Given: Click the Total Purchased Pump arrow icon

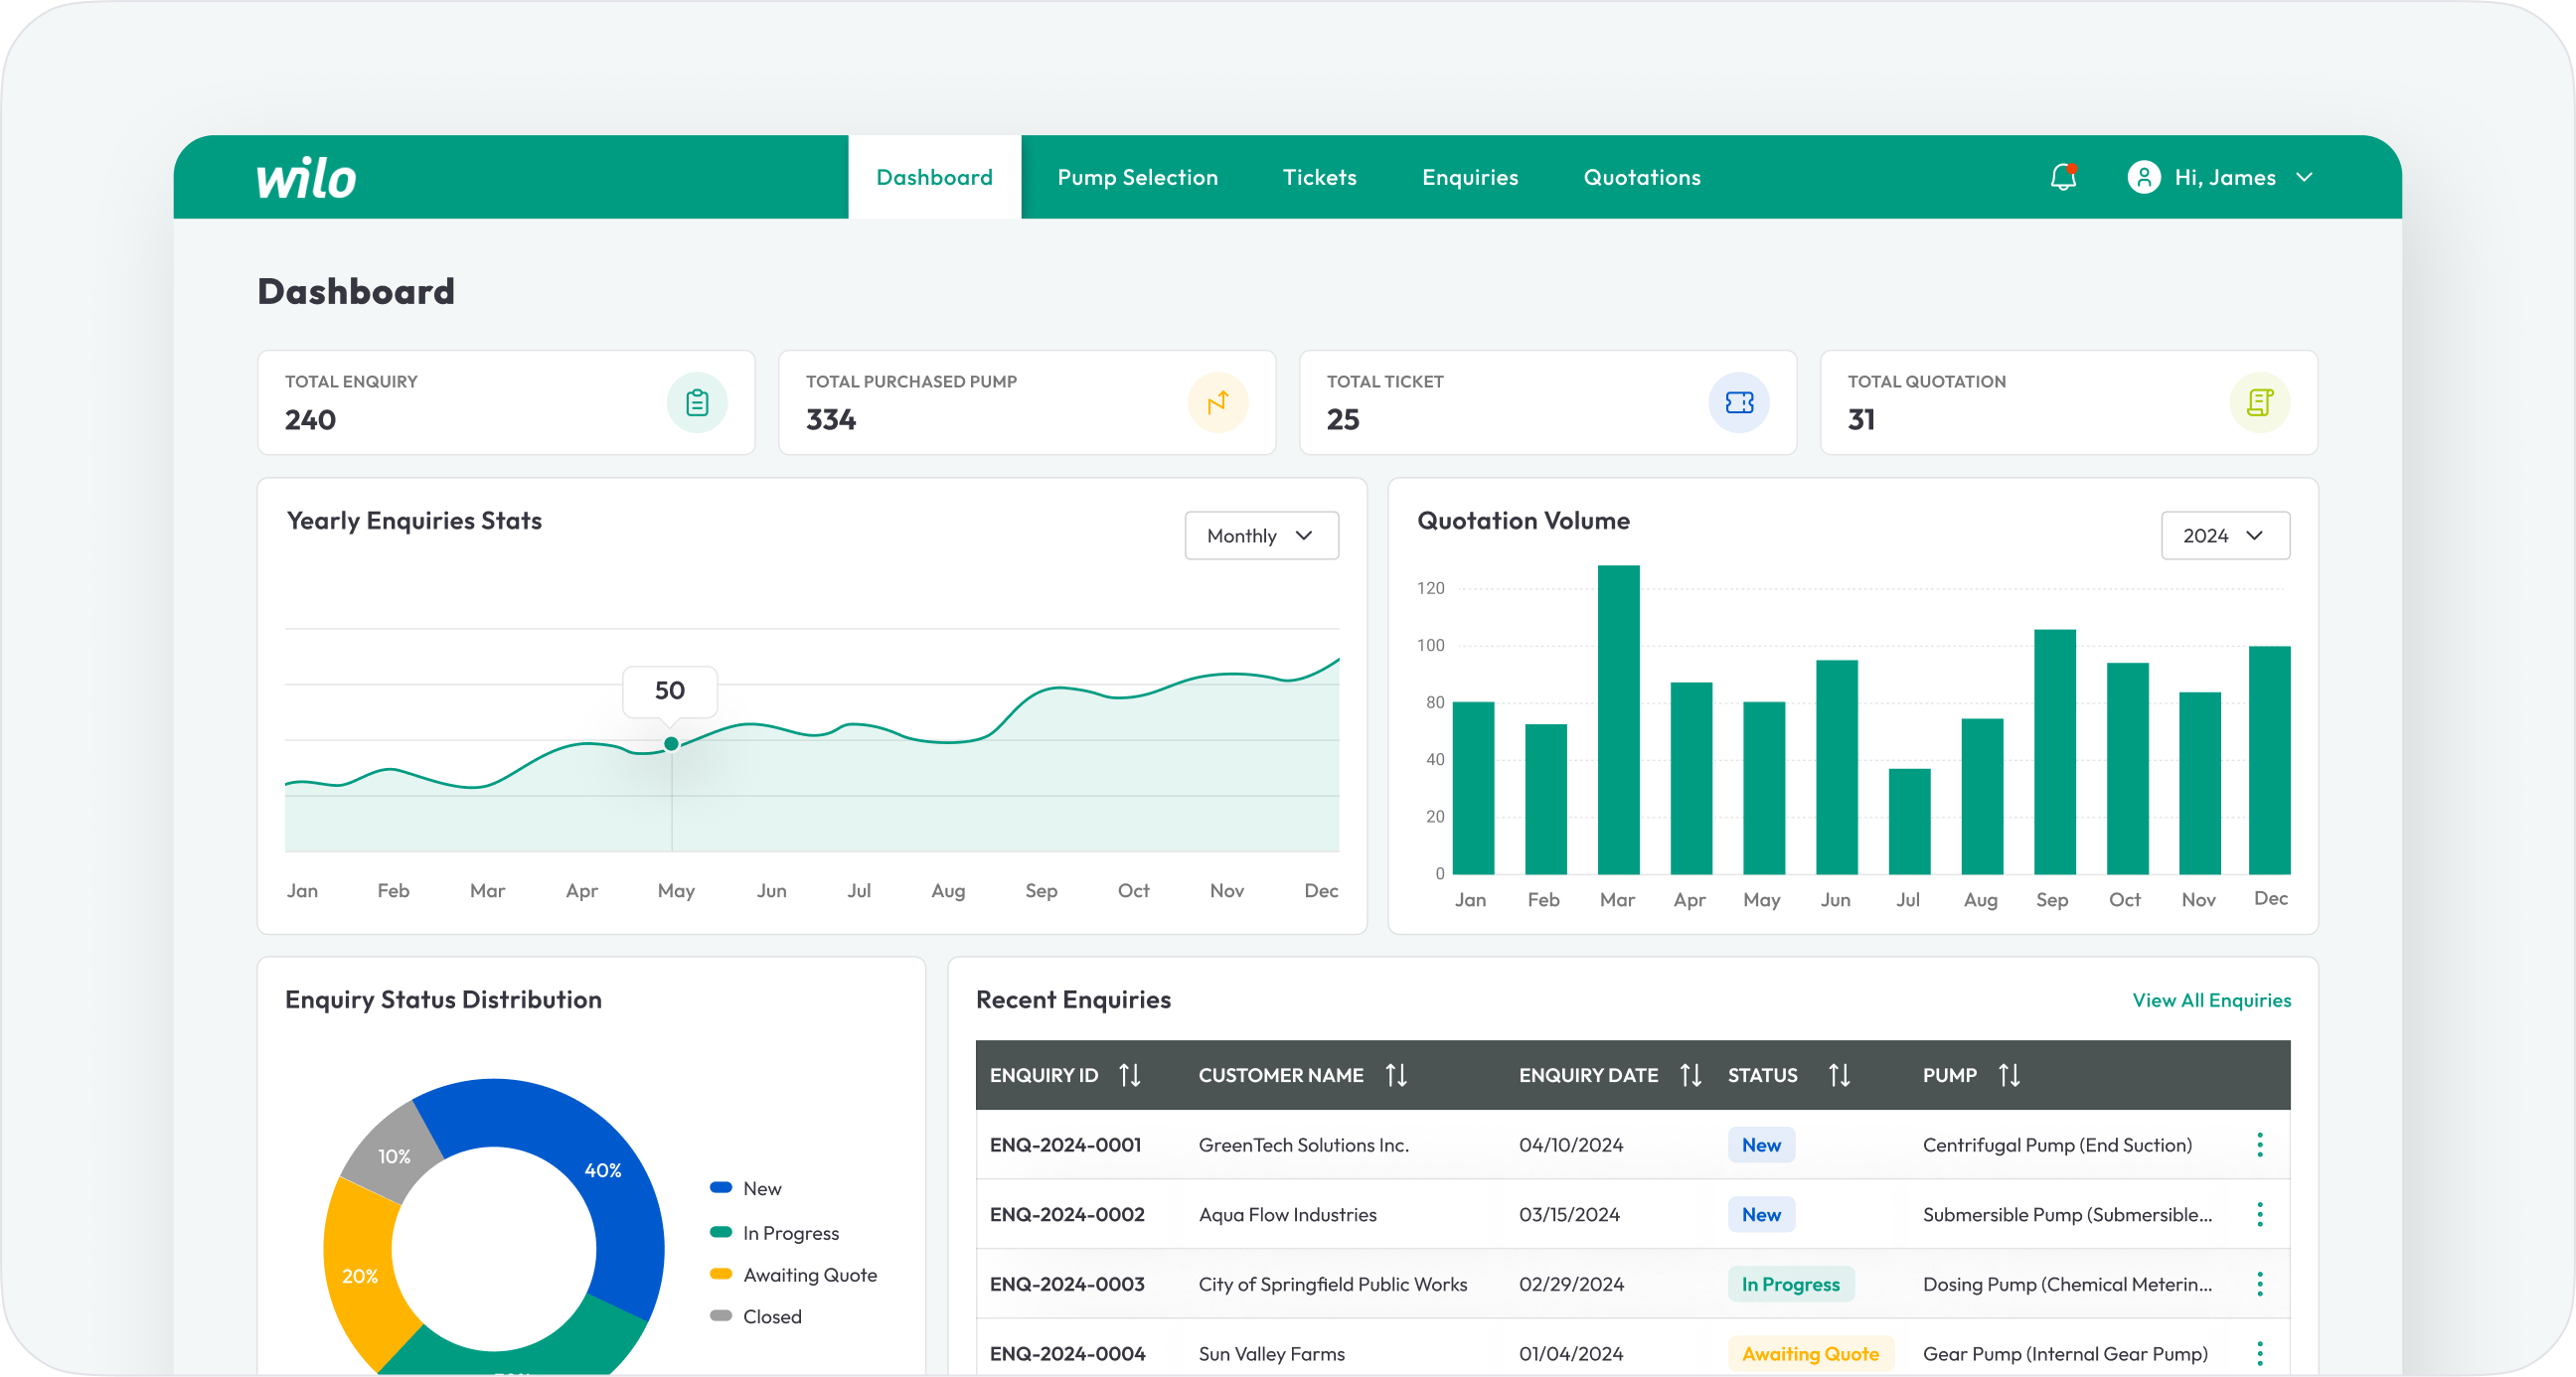Looking at the screenshot, I should tap(1217, 402).
